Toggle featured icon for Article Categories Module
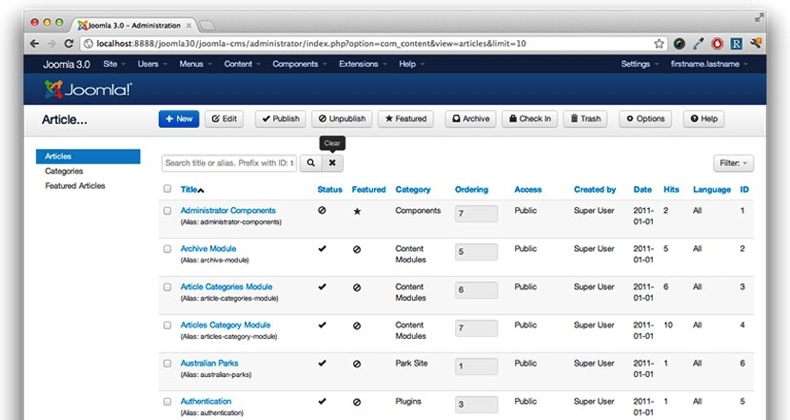This screenshot has width=790, height=420. pos(357,288)
